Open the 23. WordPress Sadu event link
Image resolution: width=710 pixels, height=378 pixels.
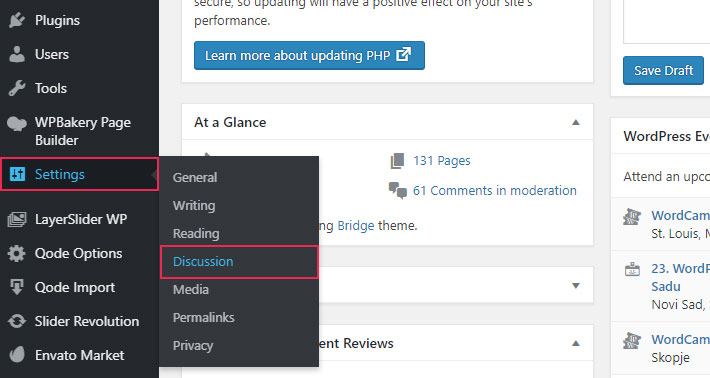[x=680, y=277]
